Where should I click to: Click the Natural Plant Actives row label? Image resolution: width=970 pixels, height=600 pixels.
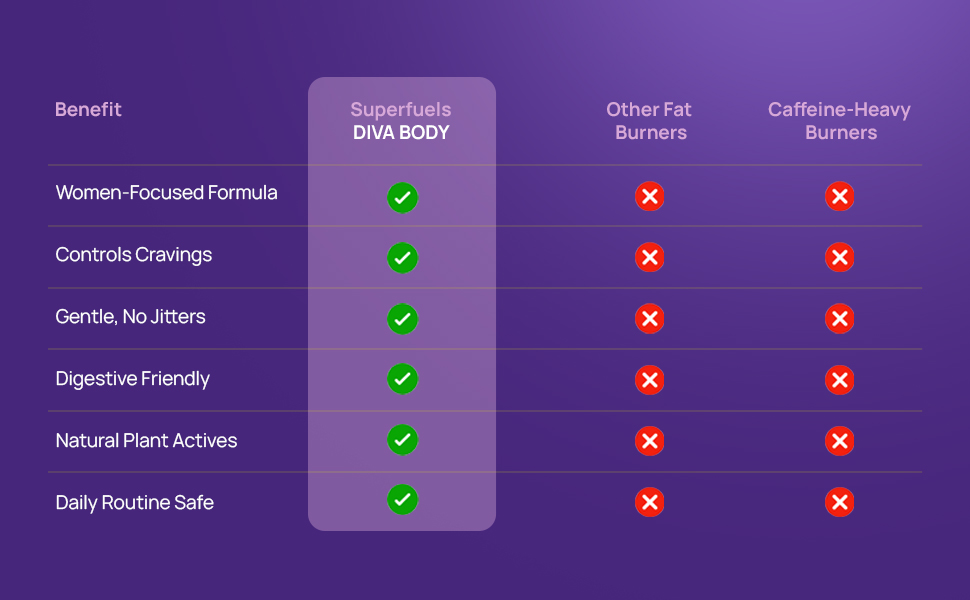(x=147, y=440)
